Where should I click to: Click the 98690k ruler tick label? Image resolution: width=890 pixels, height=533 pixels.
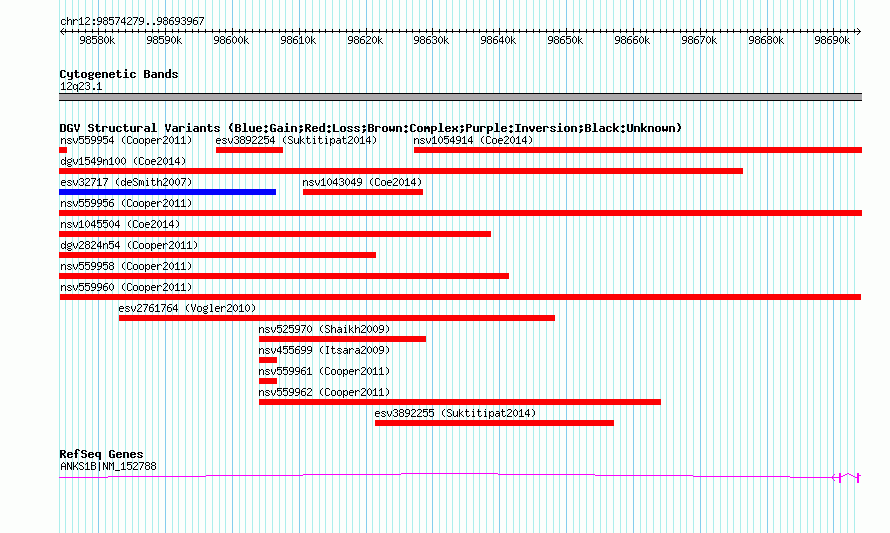[832, 40]
